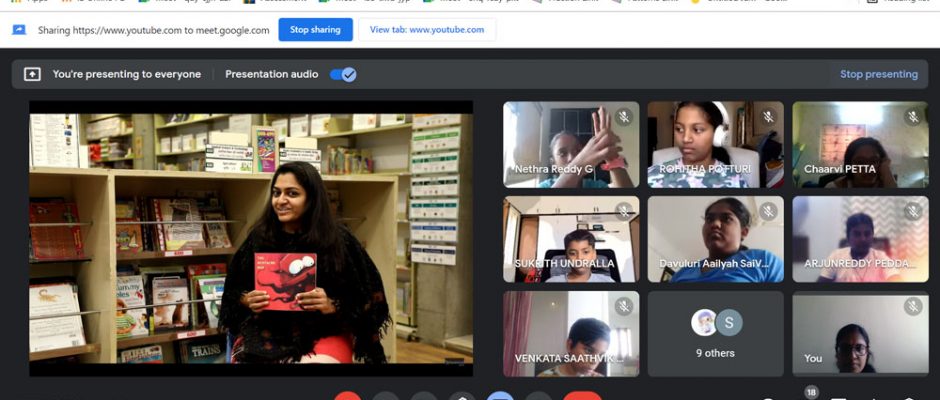Click the 'Chaarvi PETTA' name label
Viewport: 940px width, 400px height.
click(840, 169)
